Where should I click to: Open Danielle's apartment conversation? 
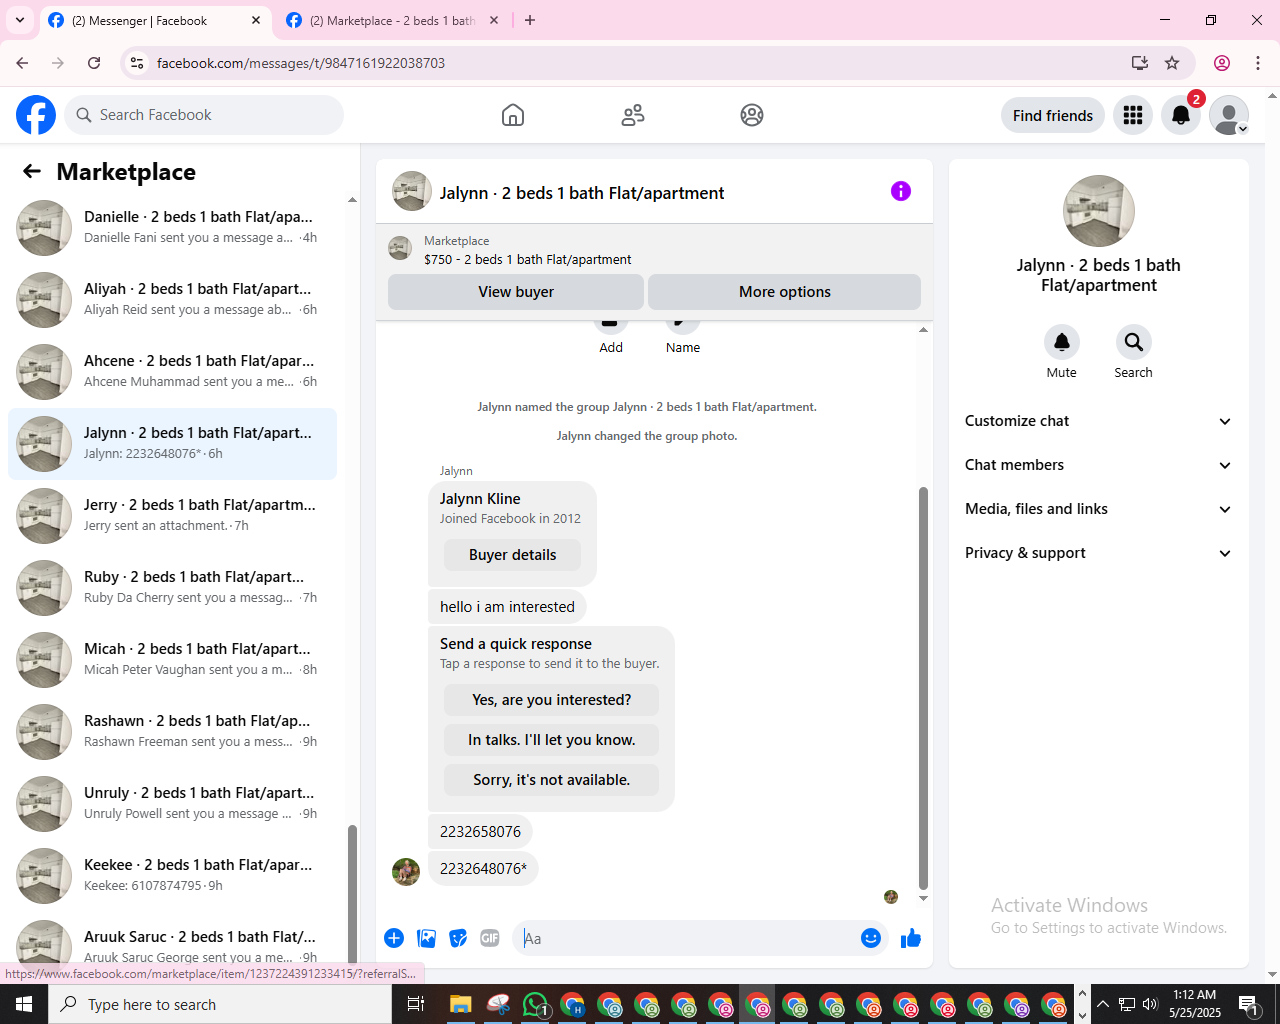point(172,228)
